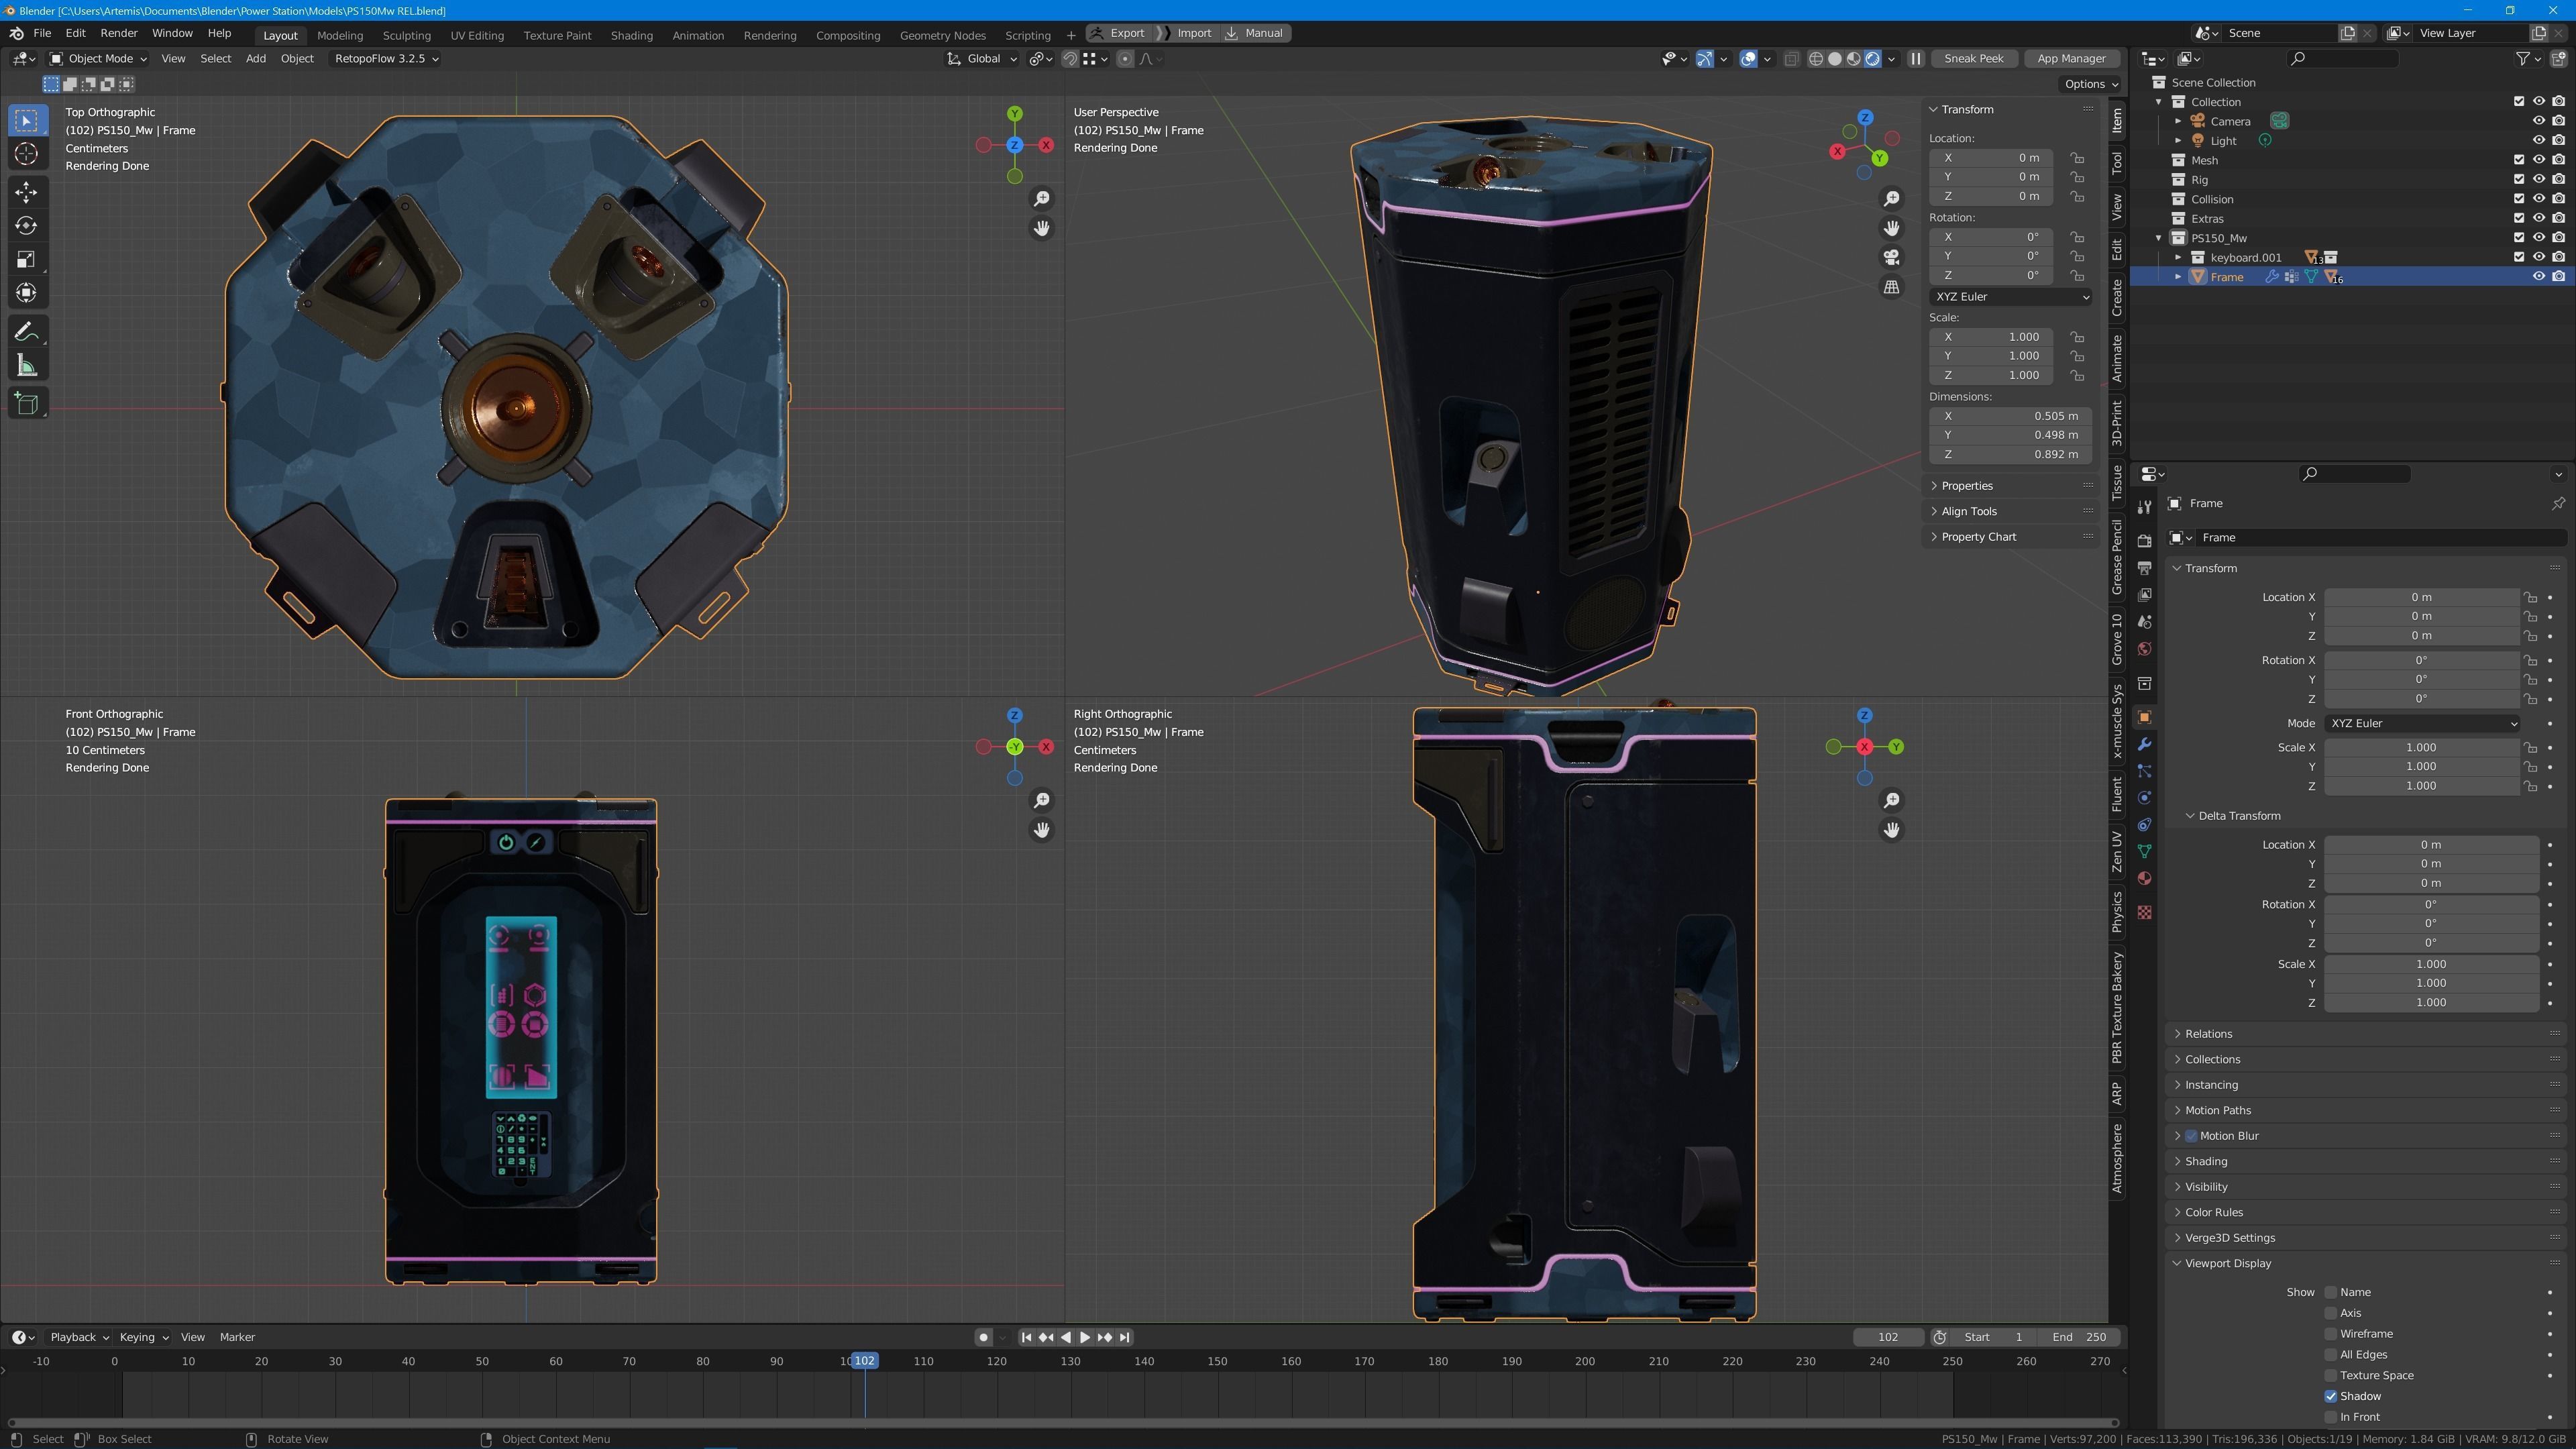This screenshot has height=1449, width=2576.
Task: Play the animation forward
Action: (x=1085, y=1338)
